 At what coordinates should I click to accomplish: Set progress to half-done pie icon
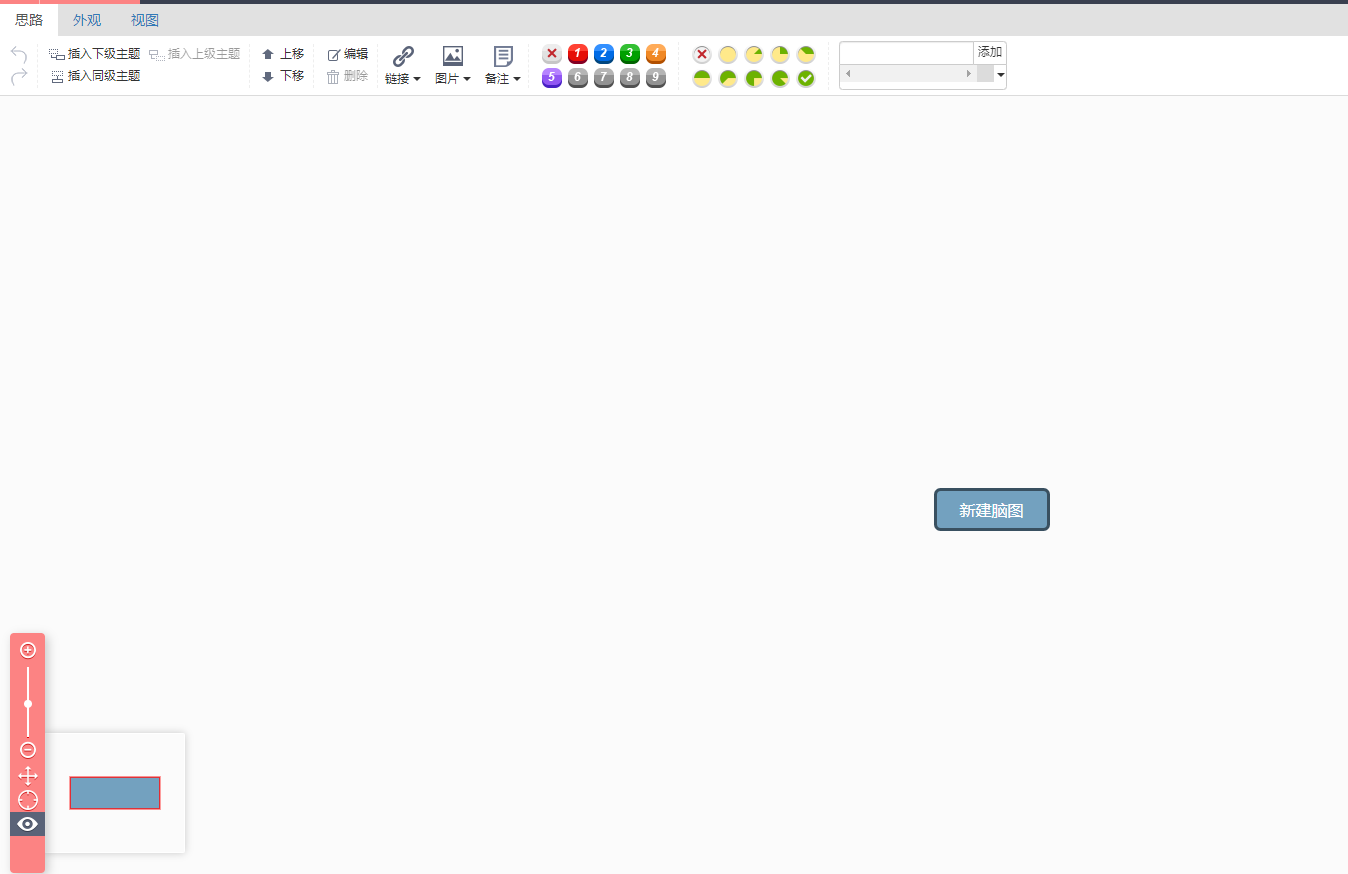702,78
